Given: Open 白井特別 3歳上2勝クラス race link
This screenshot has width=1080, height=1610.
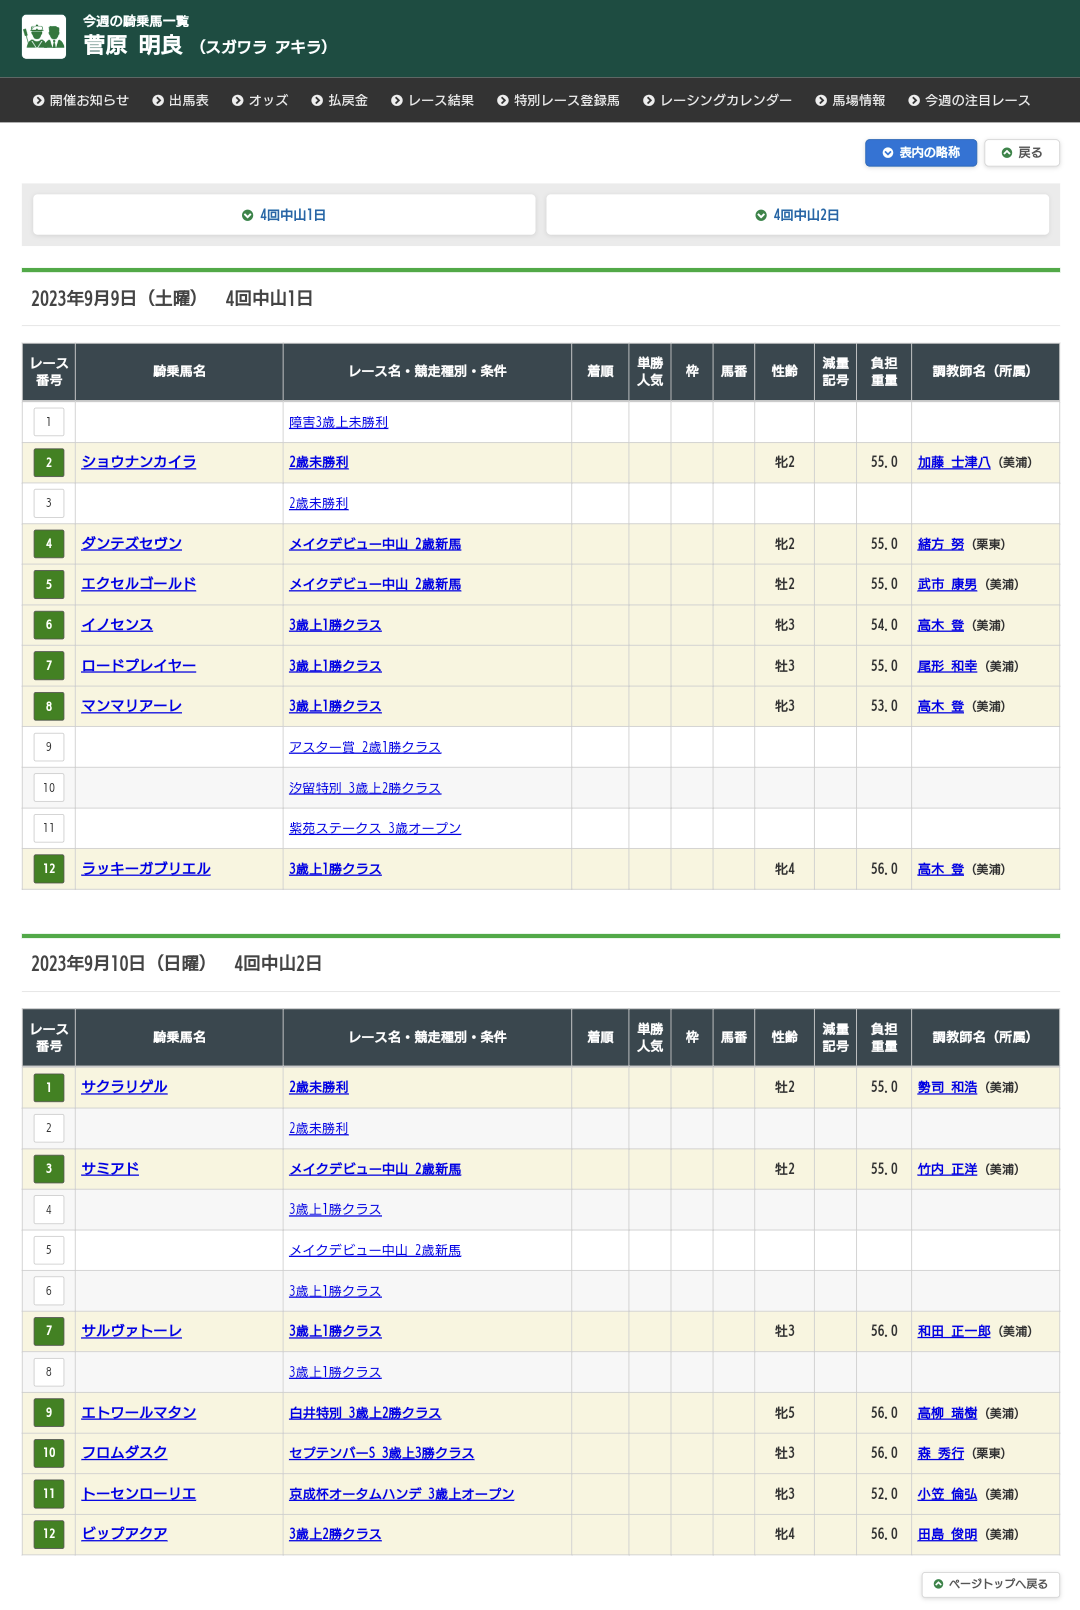Looking at the screenshot, I should click(365, 1413).
